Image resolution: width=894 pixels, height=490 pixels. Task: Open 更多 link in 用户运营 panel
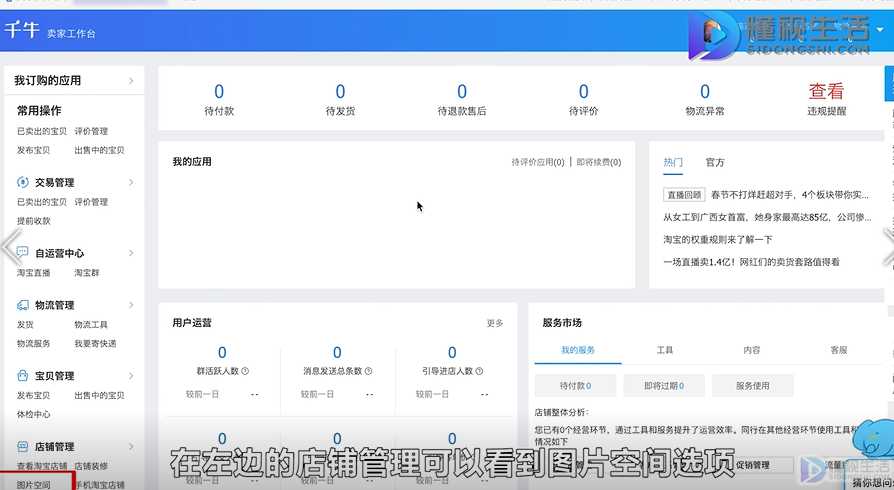[495, 323]
